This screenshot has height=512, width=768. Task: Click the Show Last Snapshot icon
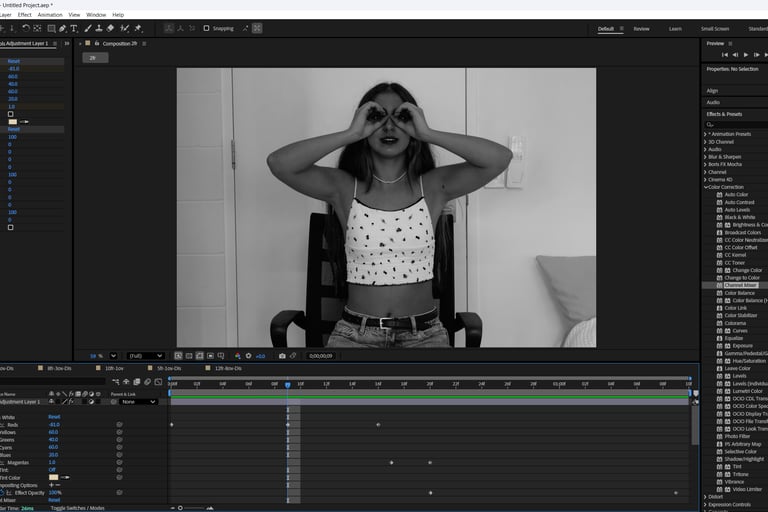point(293,356)
